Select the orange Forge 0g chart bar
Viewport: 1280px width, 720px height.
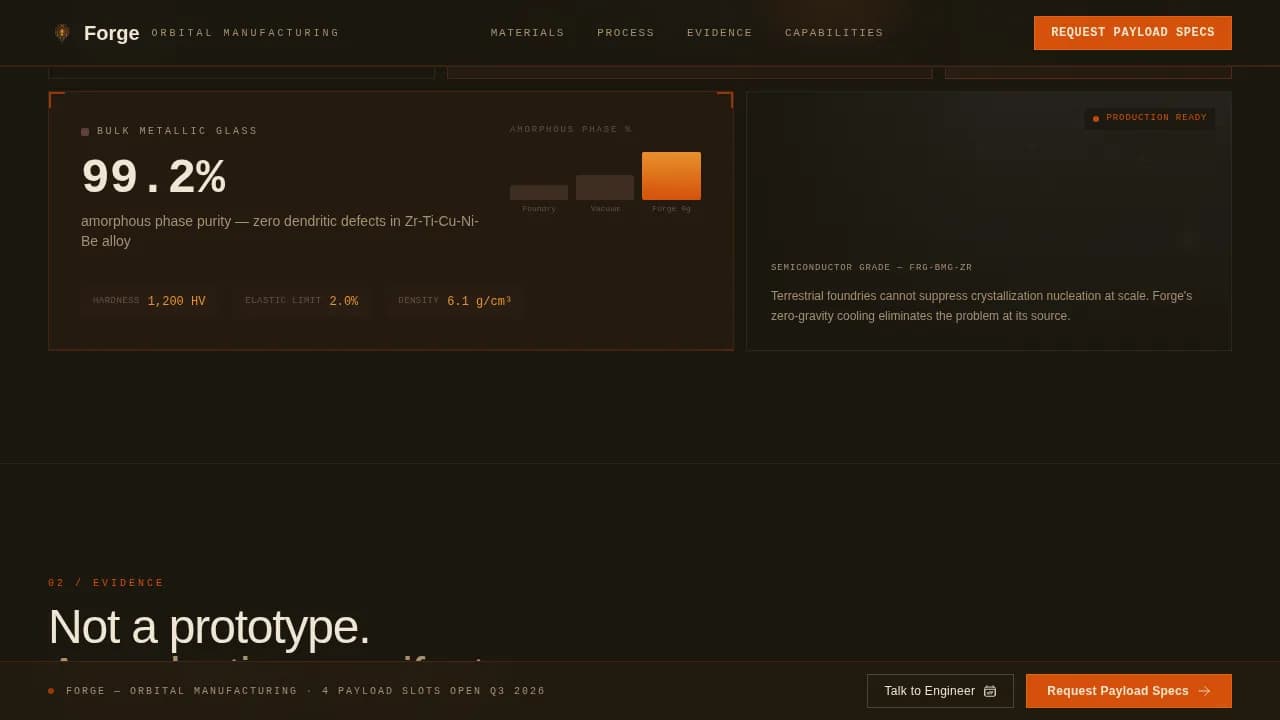point(671,176)
